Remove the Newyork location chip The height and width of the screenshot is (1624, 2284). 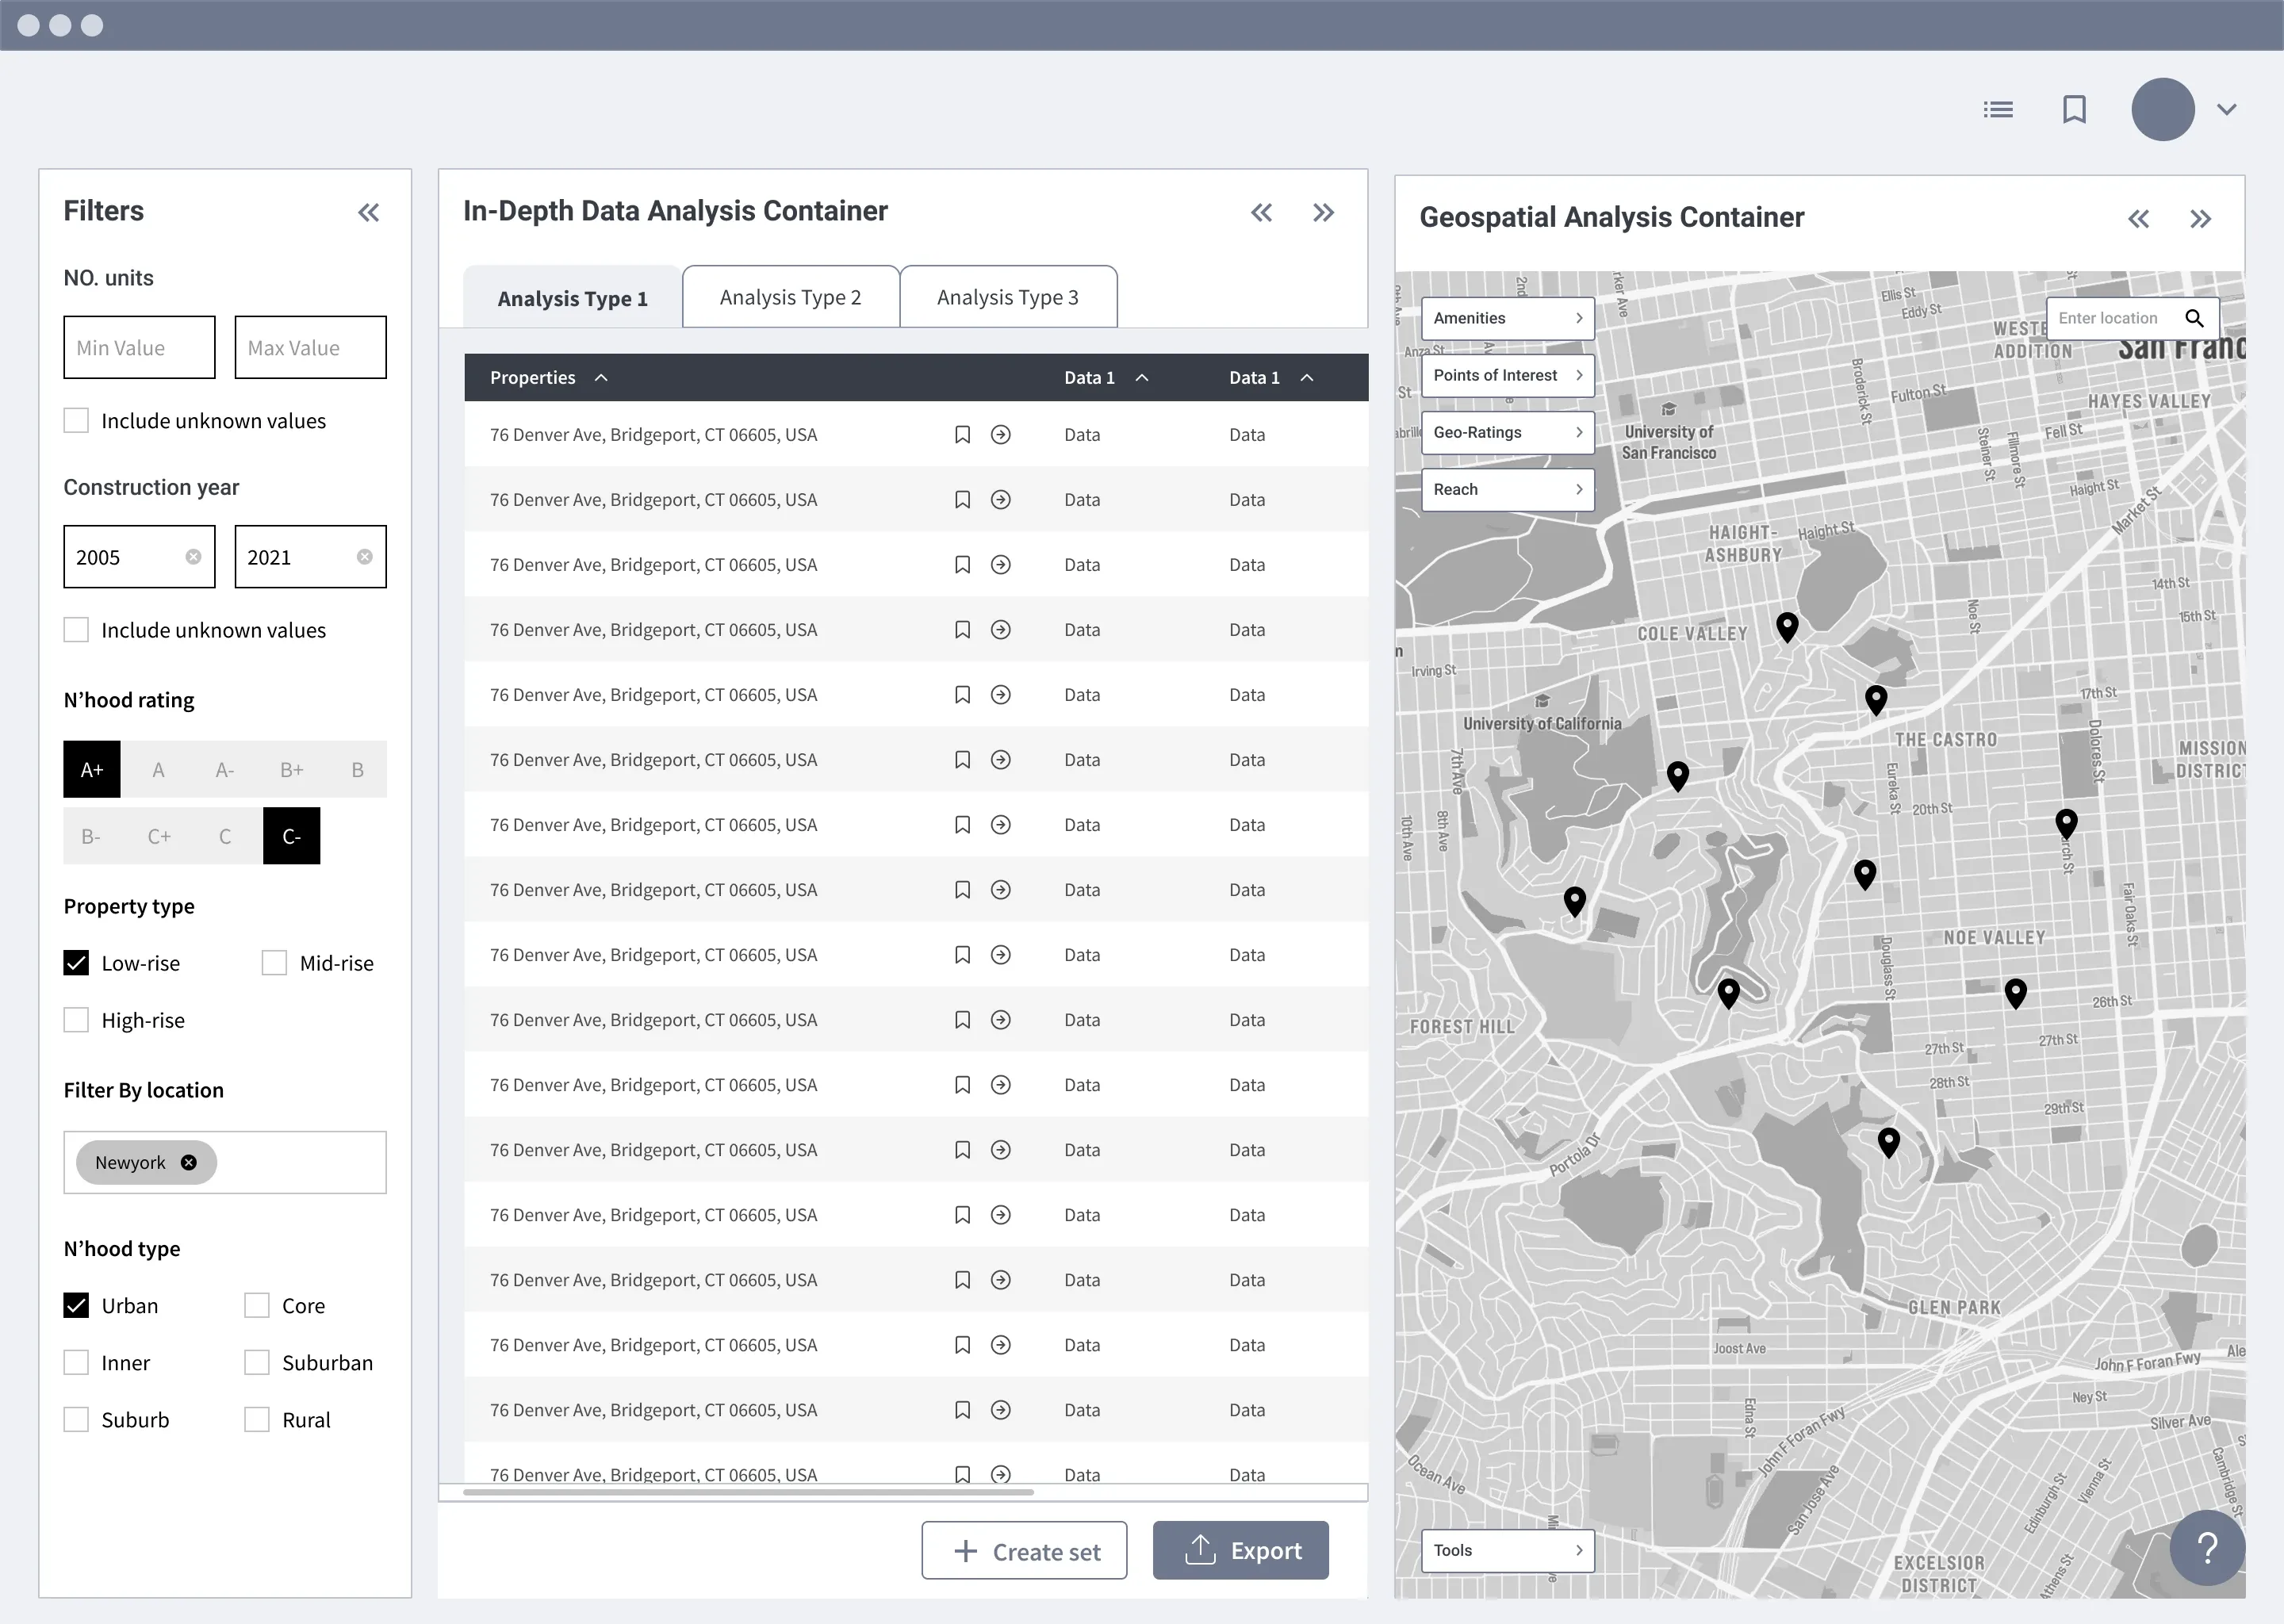coord(188,1162)
